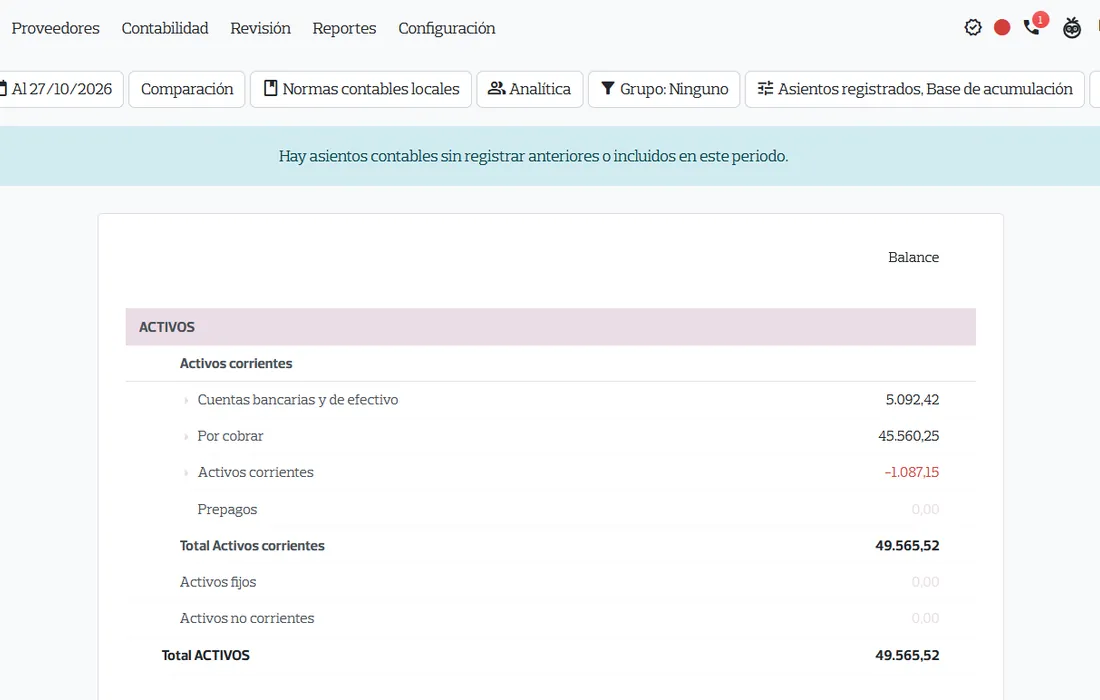Select the Por cobrar label
Viewport: 1100px width, 700px height.
pyautogui.click(x=230, y=436)
